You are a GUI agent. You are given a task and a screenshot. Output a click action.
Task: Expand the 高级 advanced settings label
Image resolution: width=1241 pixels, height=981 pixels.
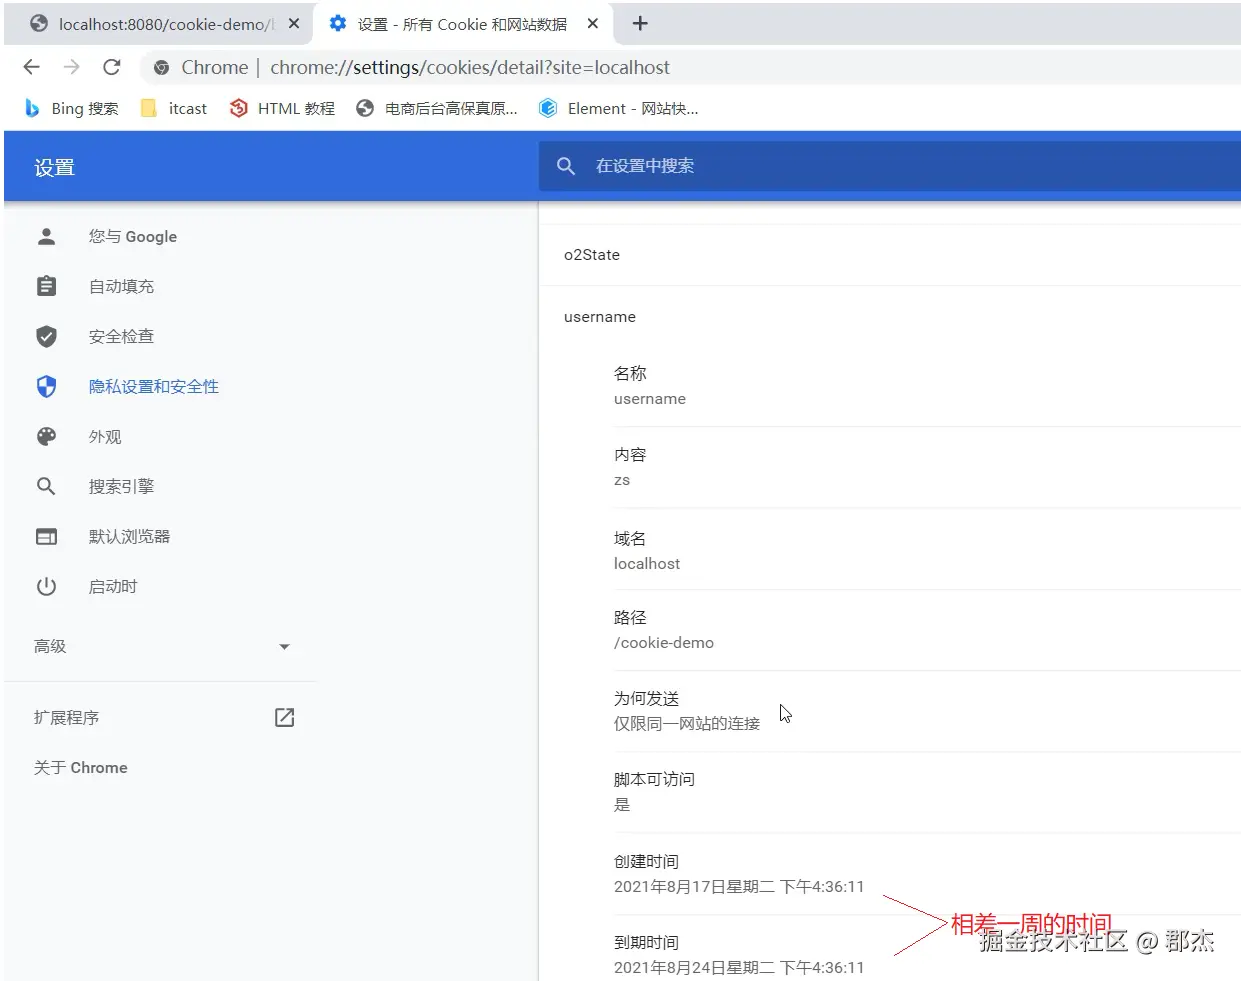50,646
